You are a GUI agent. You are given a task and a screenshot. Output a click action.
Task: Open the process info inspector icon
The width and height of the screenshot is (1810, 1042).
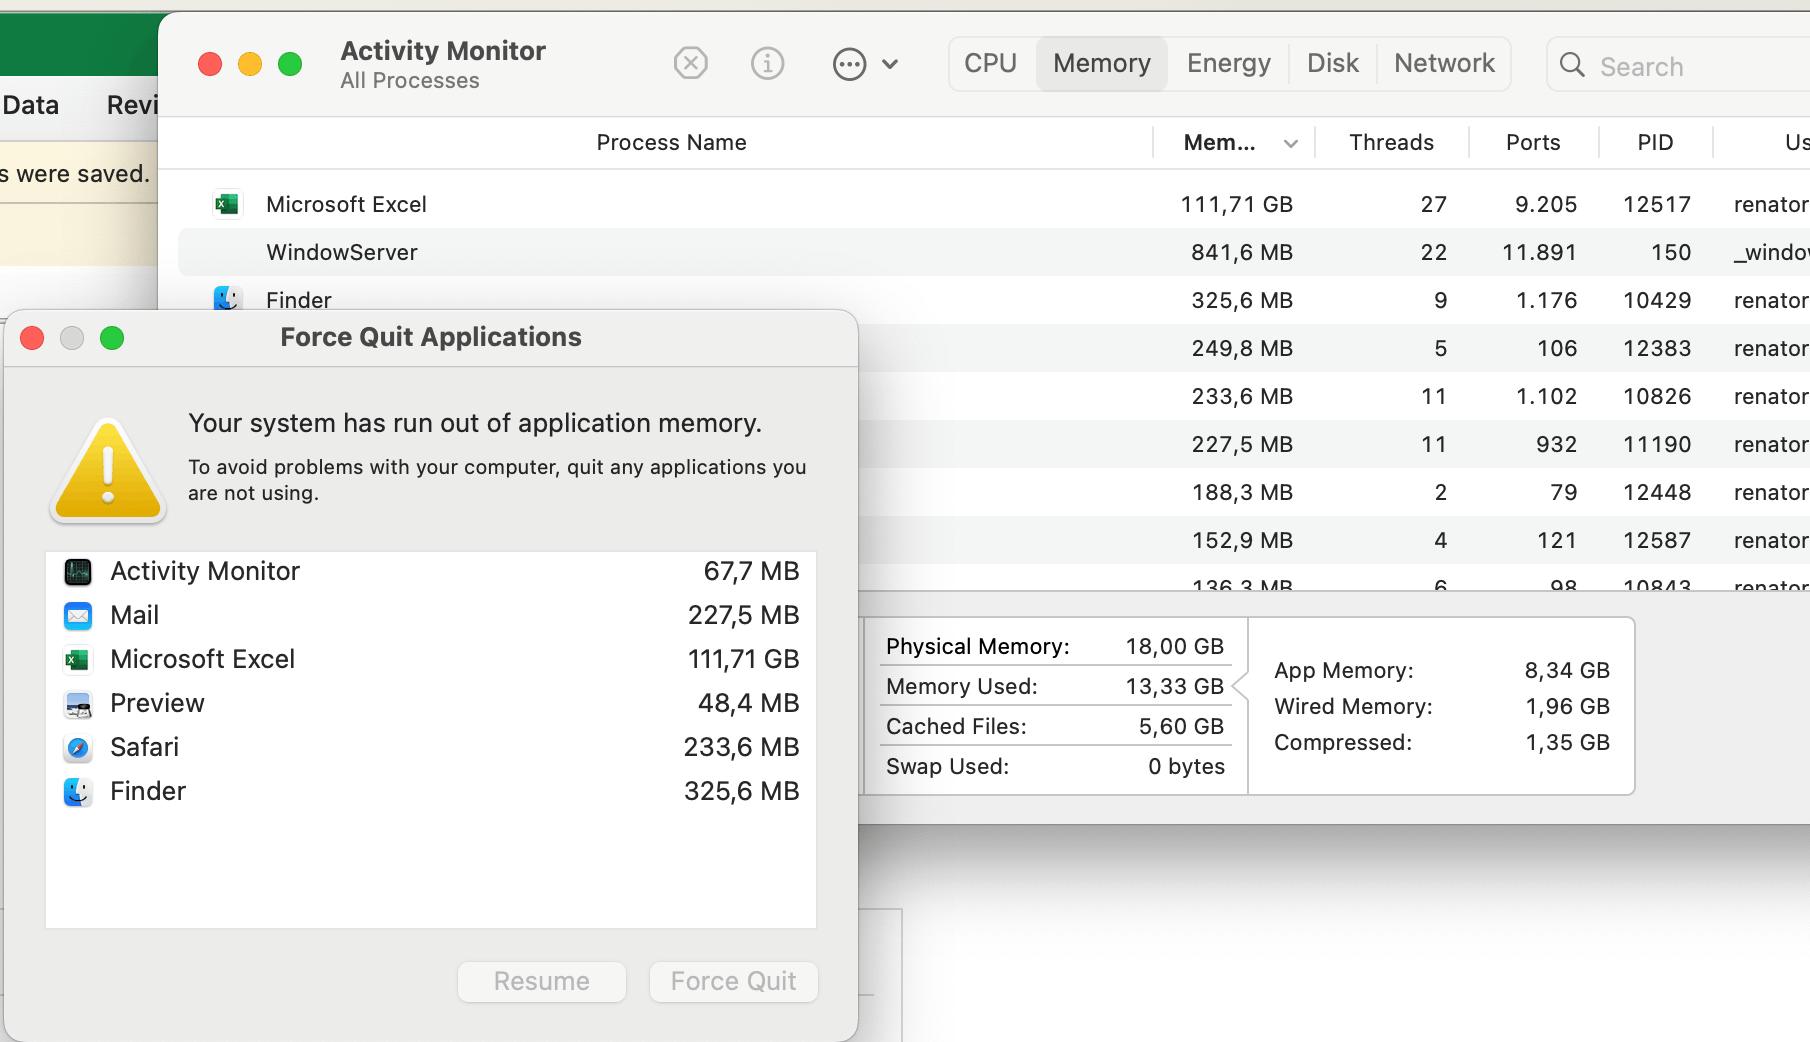pos(767,64)
